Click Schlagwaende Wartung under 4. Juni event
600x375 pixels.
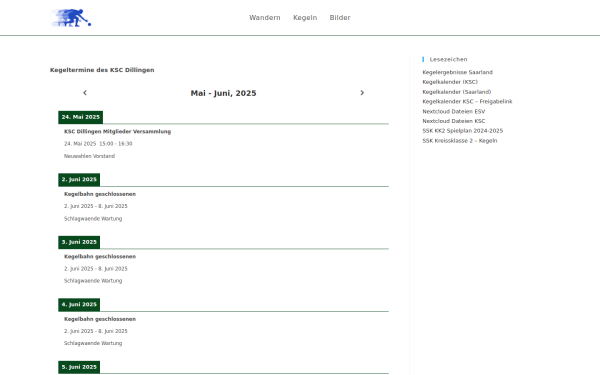(x=93, y=343)
